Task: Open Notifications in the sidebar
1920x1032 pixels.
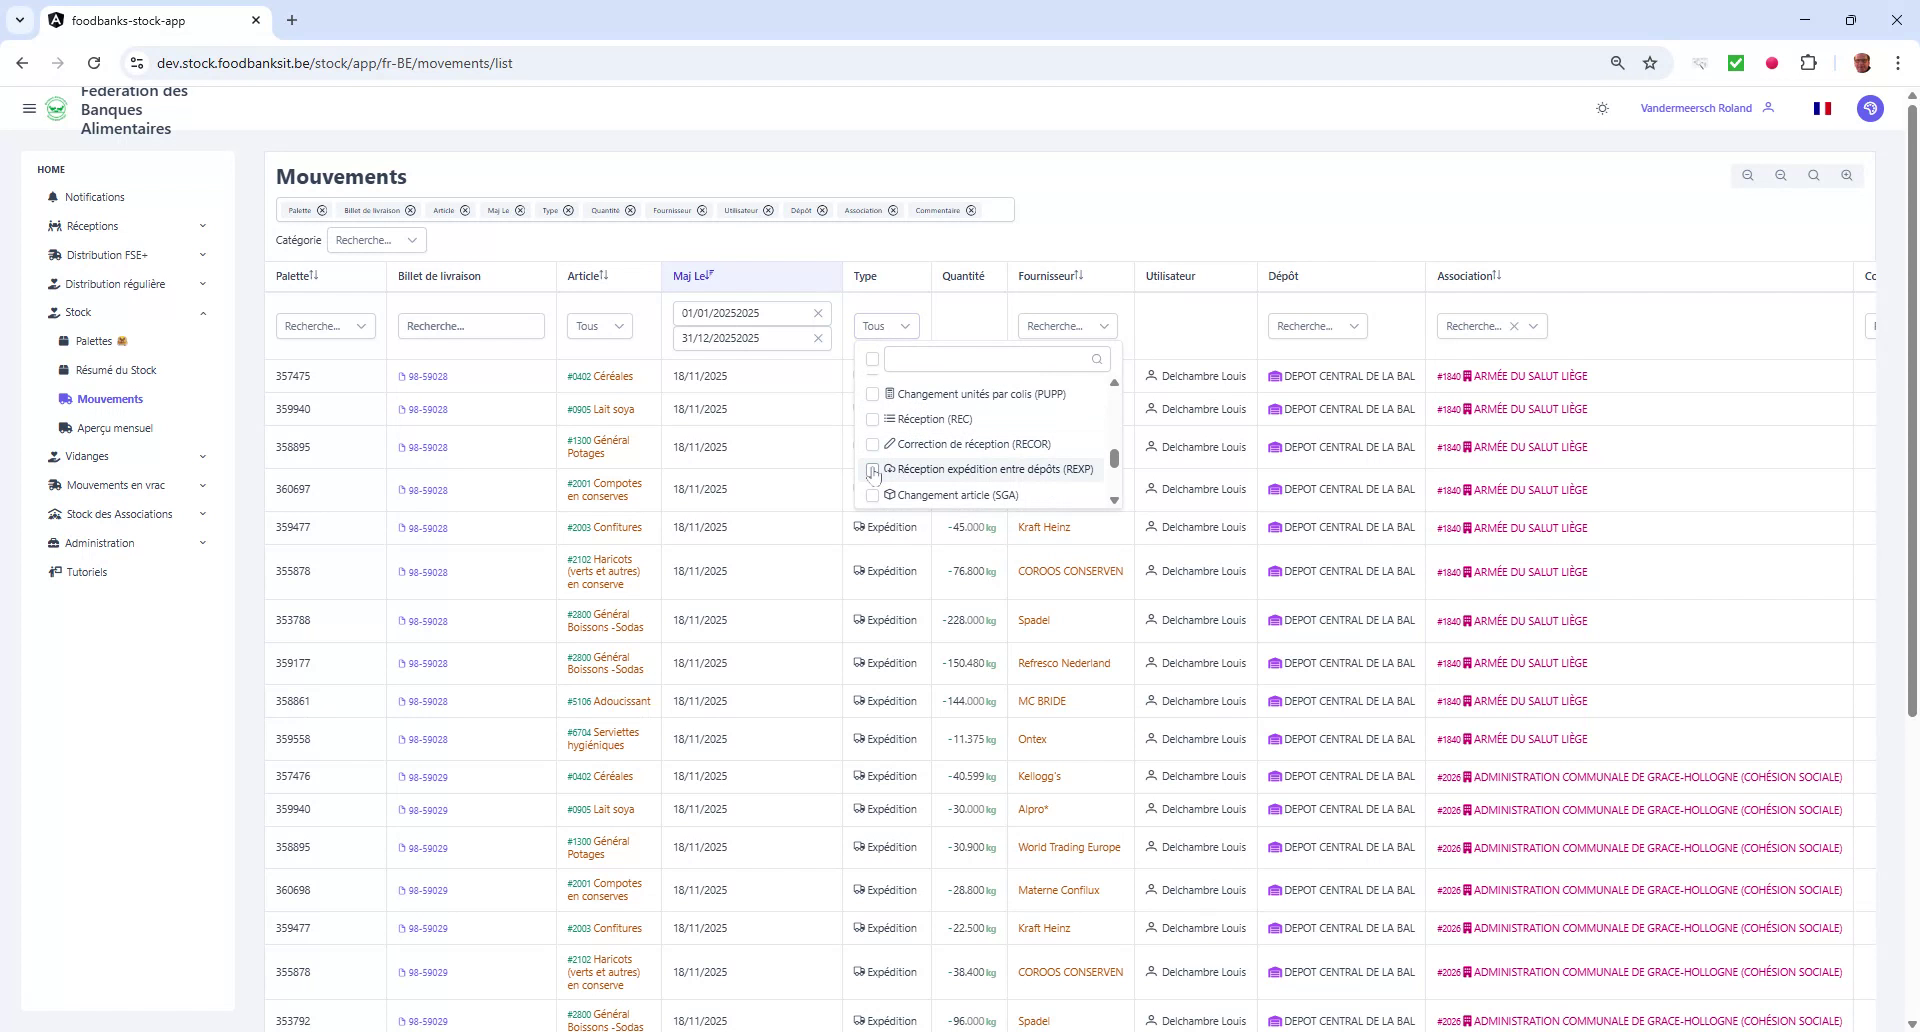Action: coord(95,197)
